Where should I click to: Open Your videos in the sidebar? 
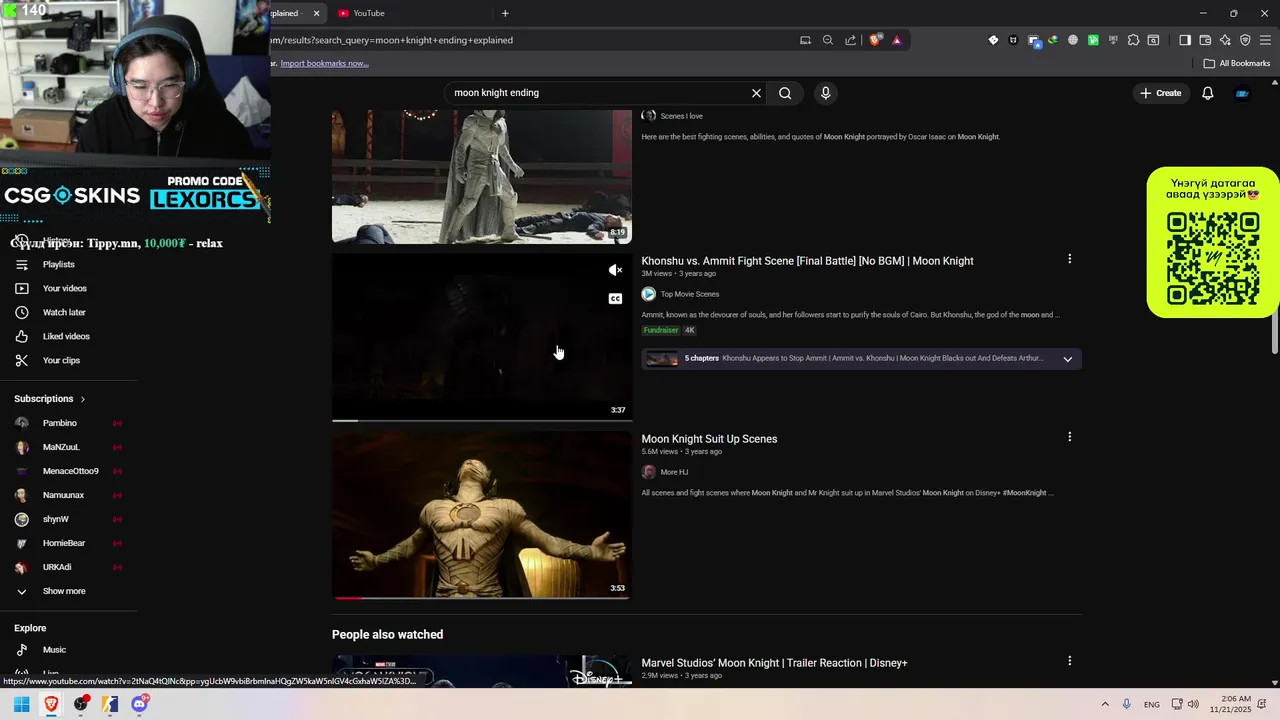pos(65,288)
